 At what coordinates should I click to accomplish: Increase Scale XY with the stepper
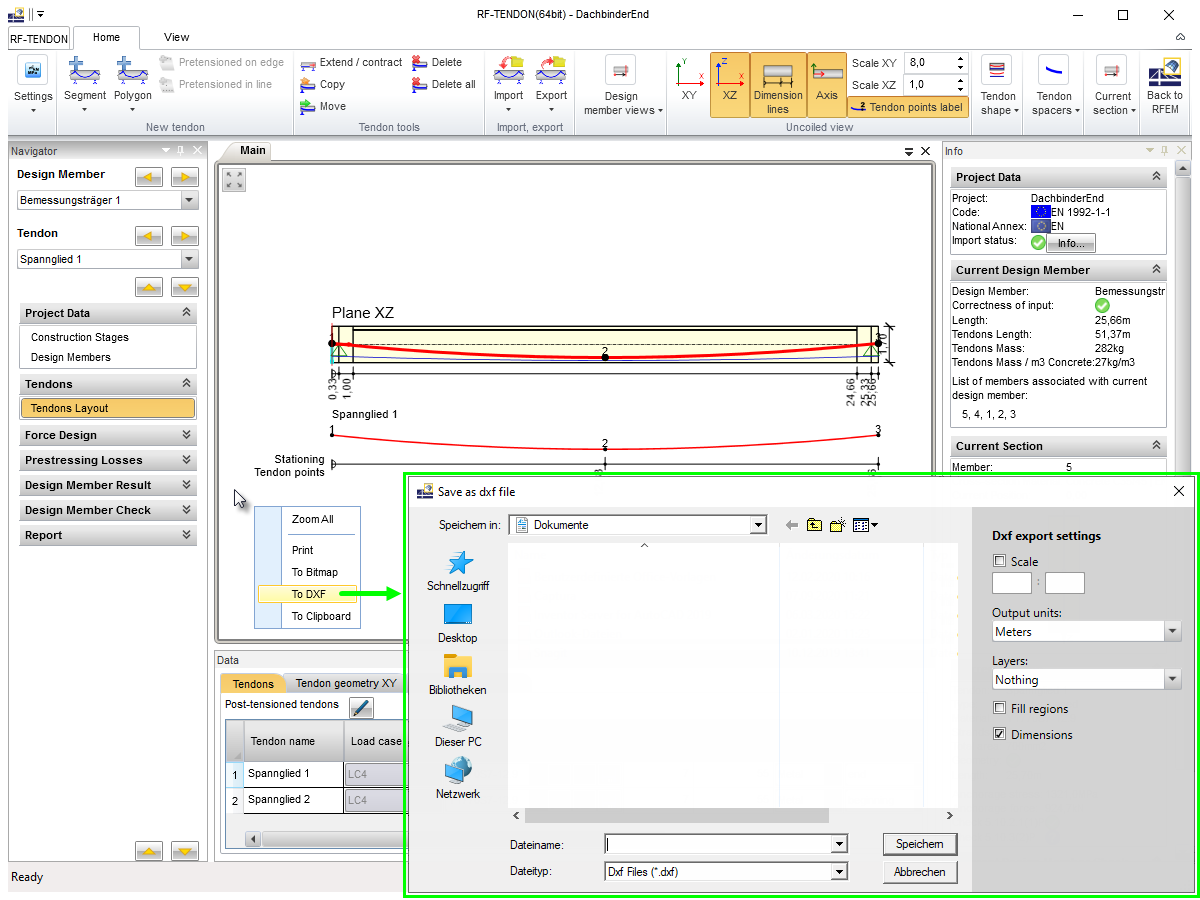click(958, 58)
